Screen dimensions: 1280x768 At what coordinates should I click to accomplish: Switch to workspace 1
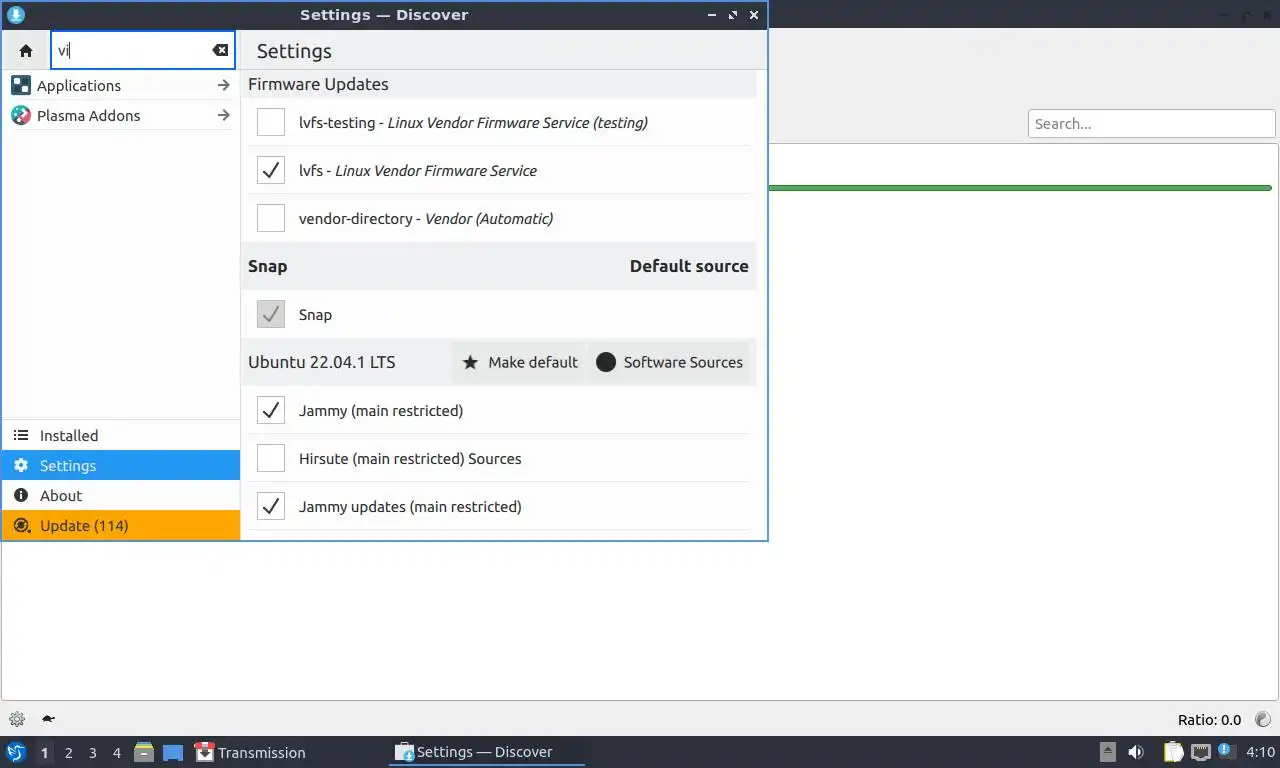tap(45, 752)
